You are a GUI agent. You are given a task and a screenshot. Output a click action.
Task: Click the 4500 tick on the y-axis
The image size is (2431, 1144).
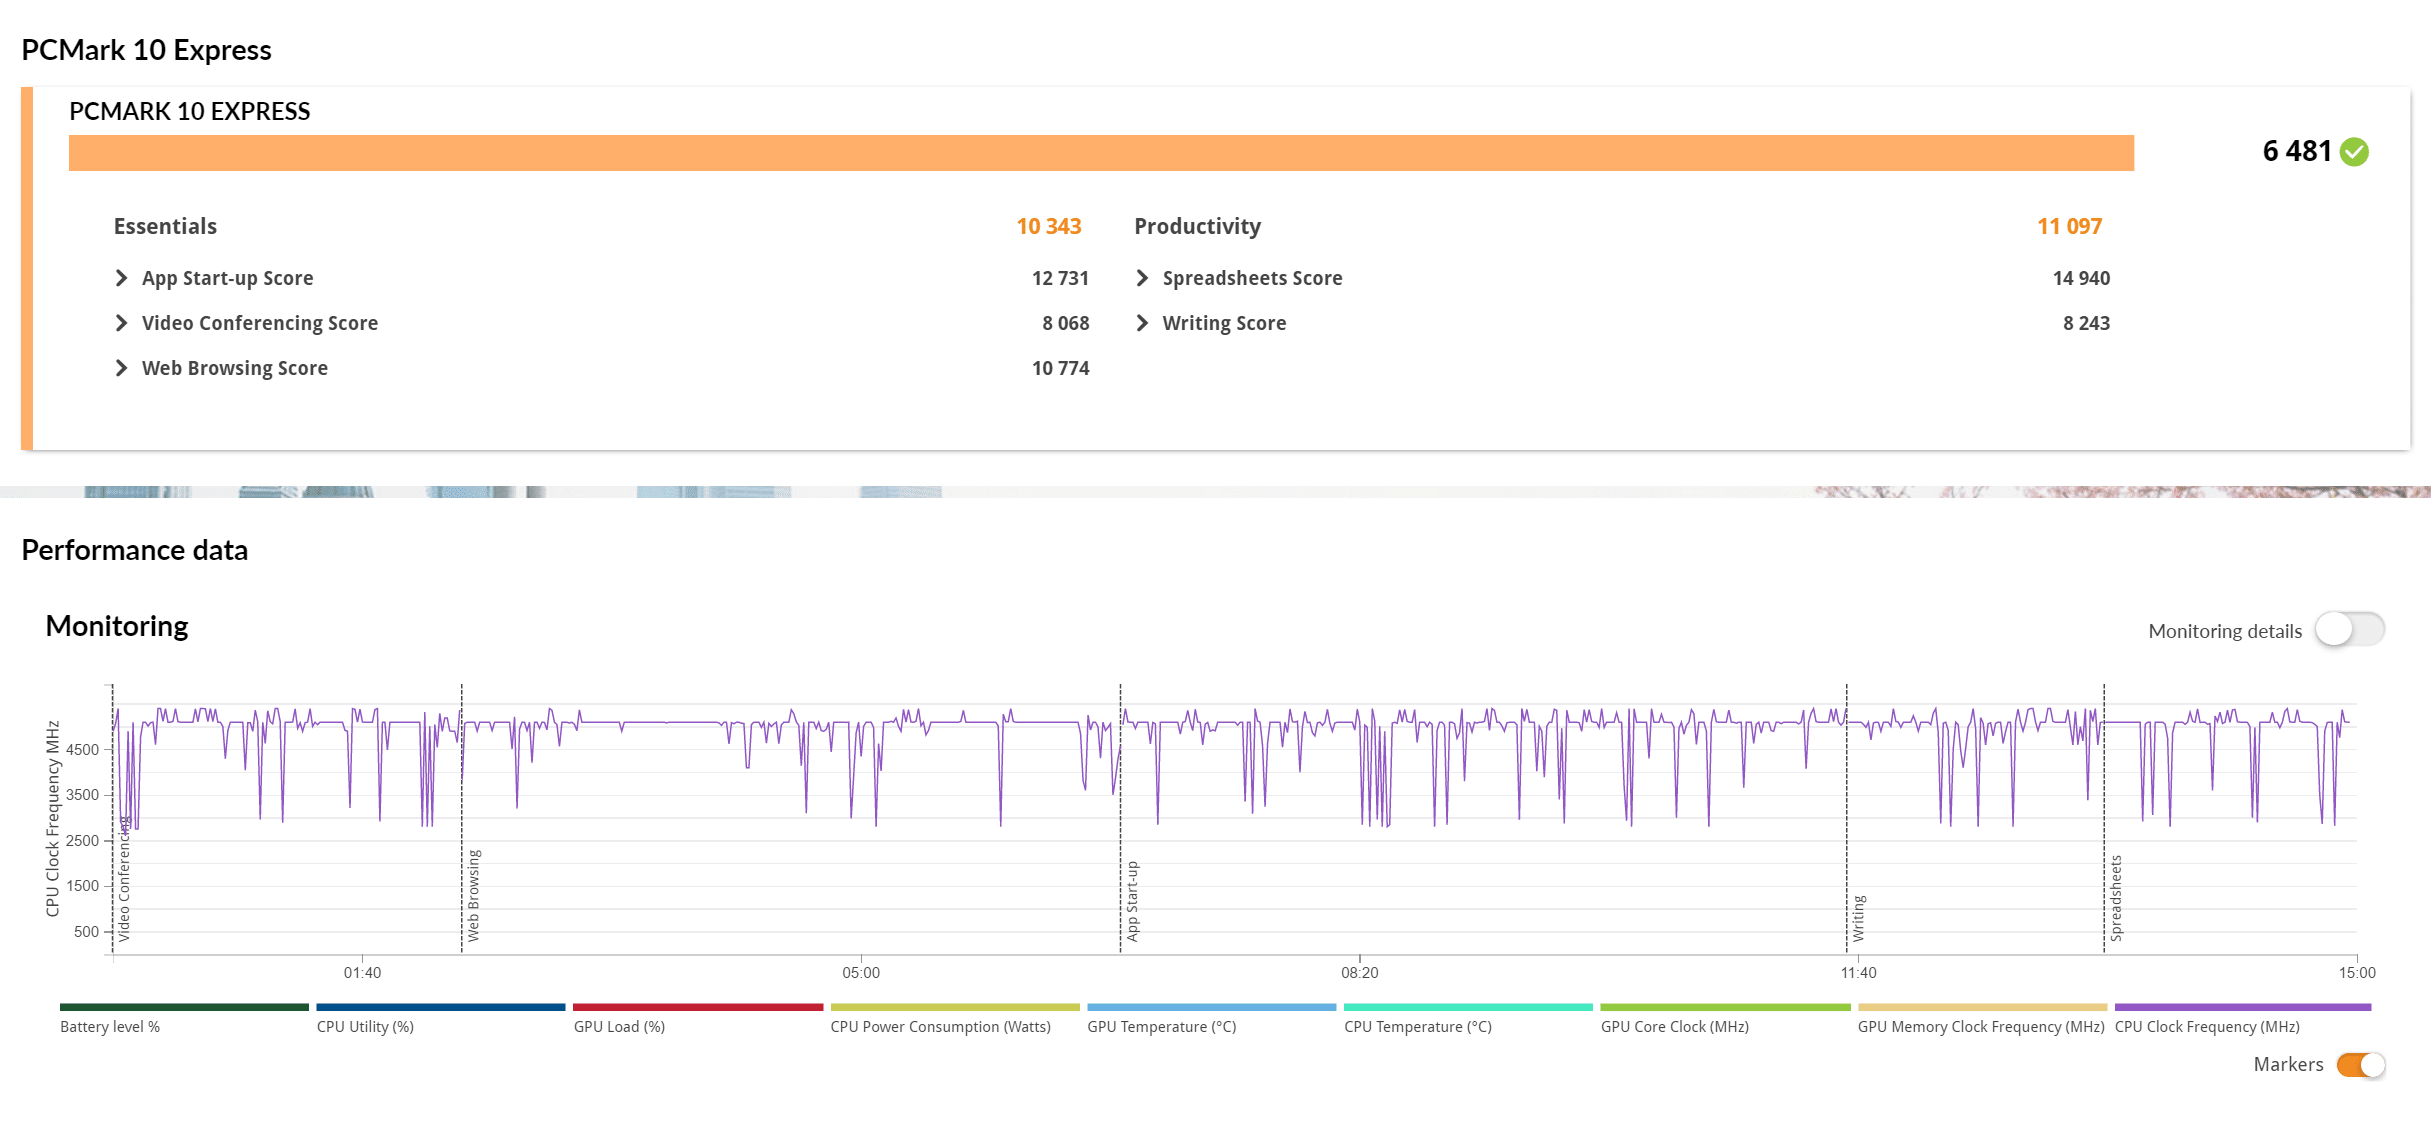(x=82, y=749)
